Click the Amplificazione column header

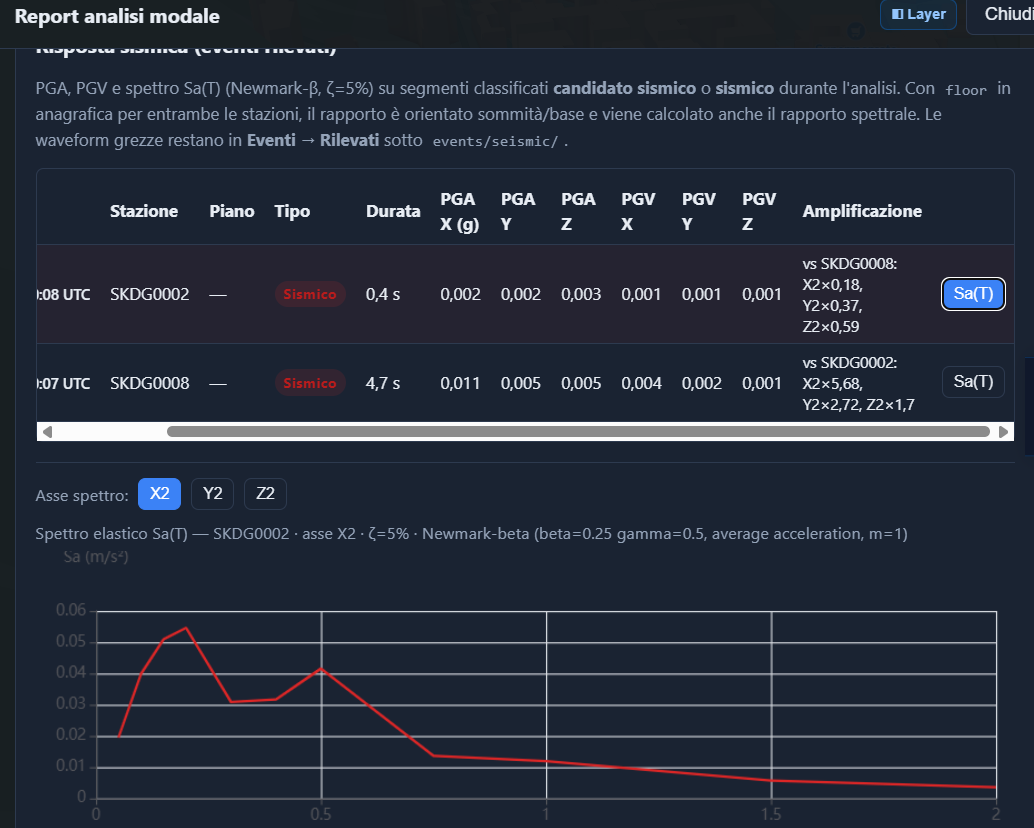pyautogui.click(x=862, y=211)
